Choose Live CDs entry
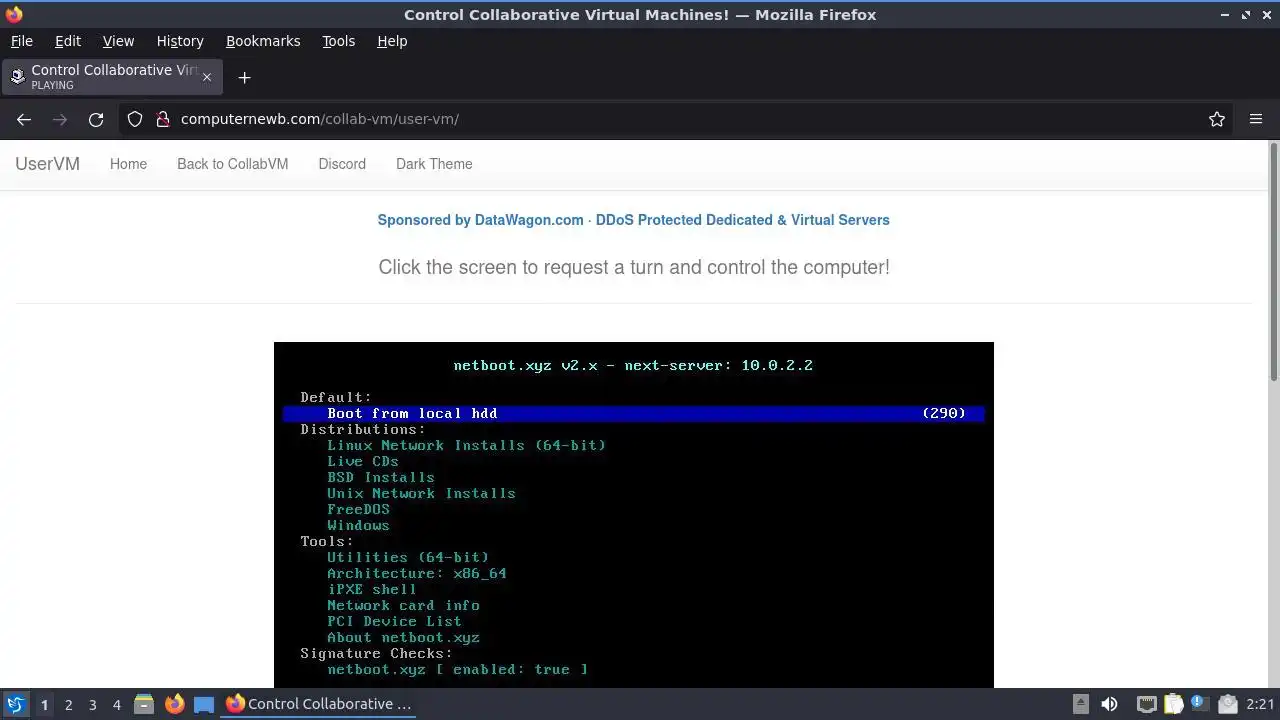The image size is (1280, 720). 362,461
